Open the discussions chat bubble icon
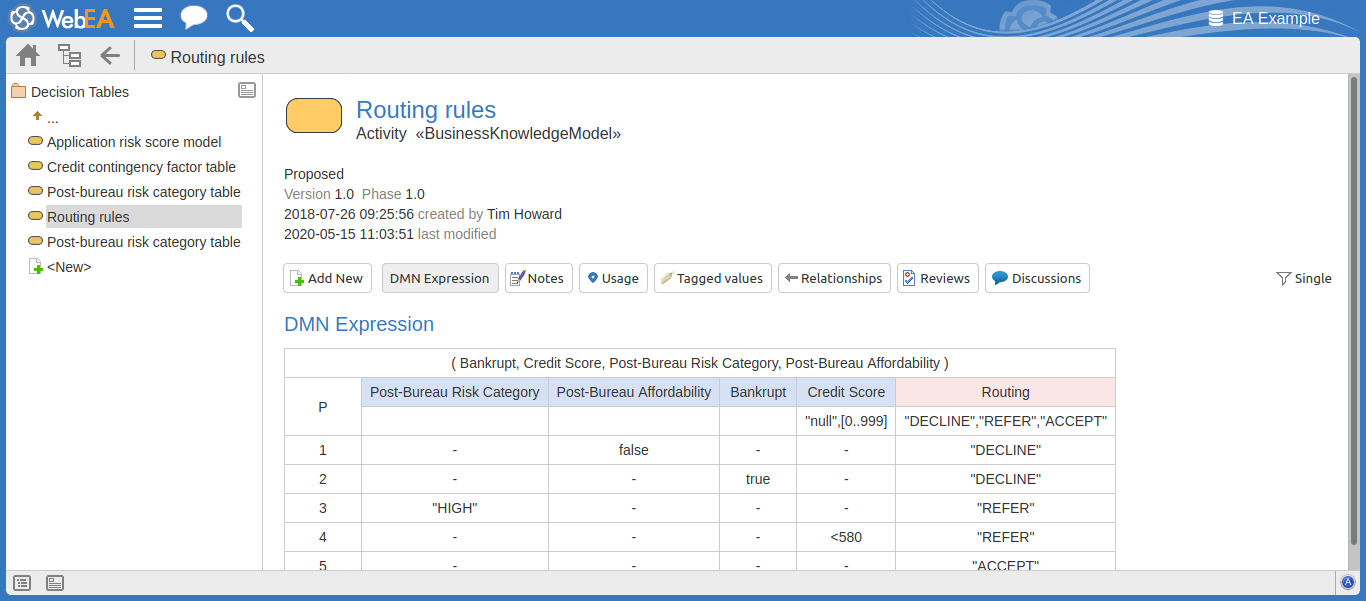 click(x=194, y=18)
